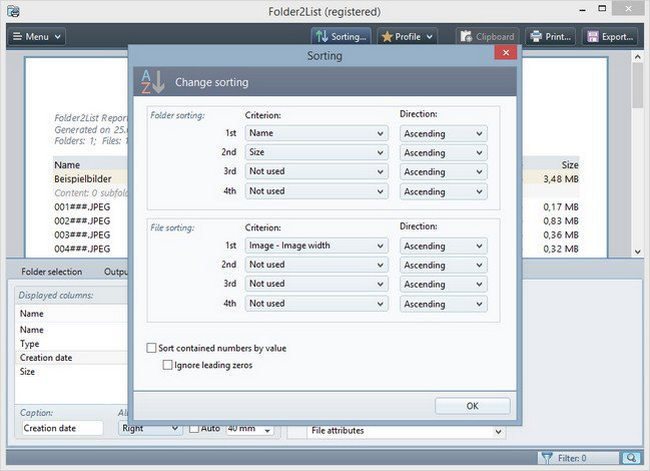Image resolution: width=650 pixels, height=471 pixels.
Task: Open folder sorting 2nd criterion Size dropdown
Action: pos(316,152)
